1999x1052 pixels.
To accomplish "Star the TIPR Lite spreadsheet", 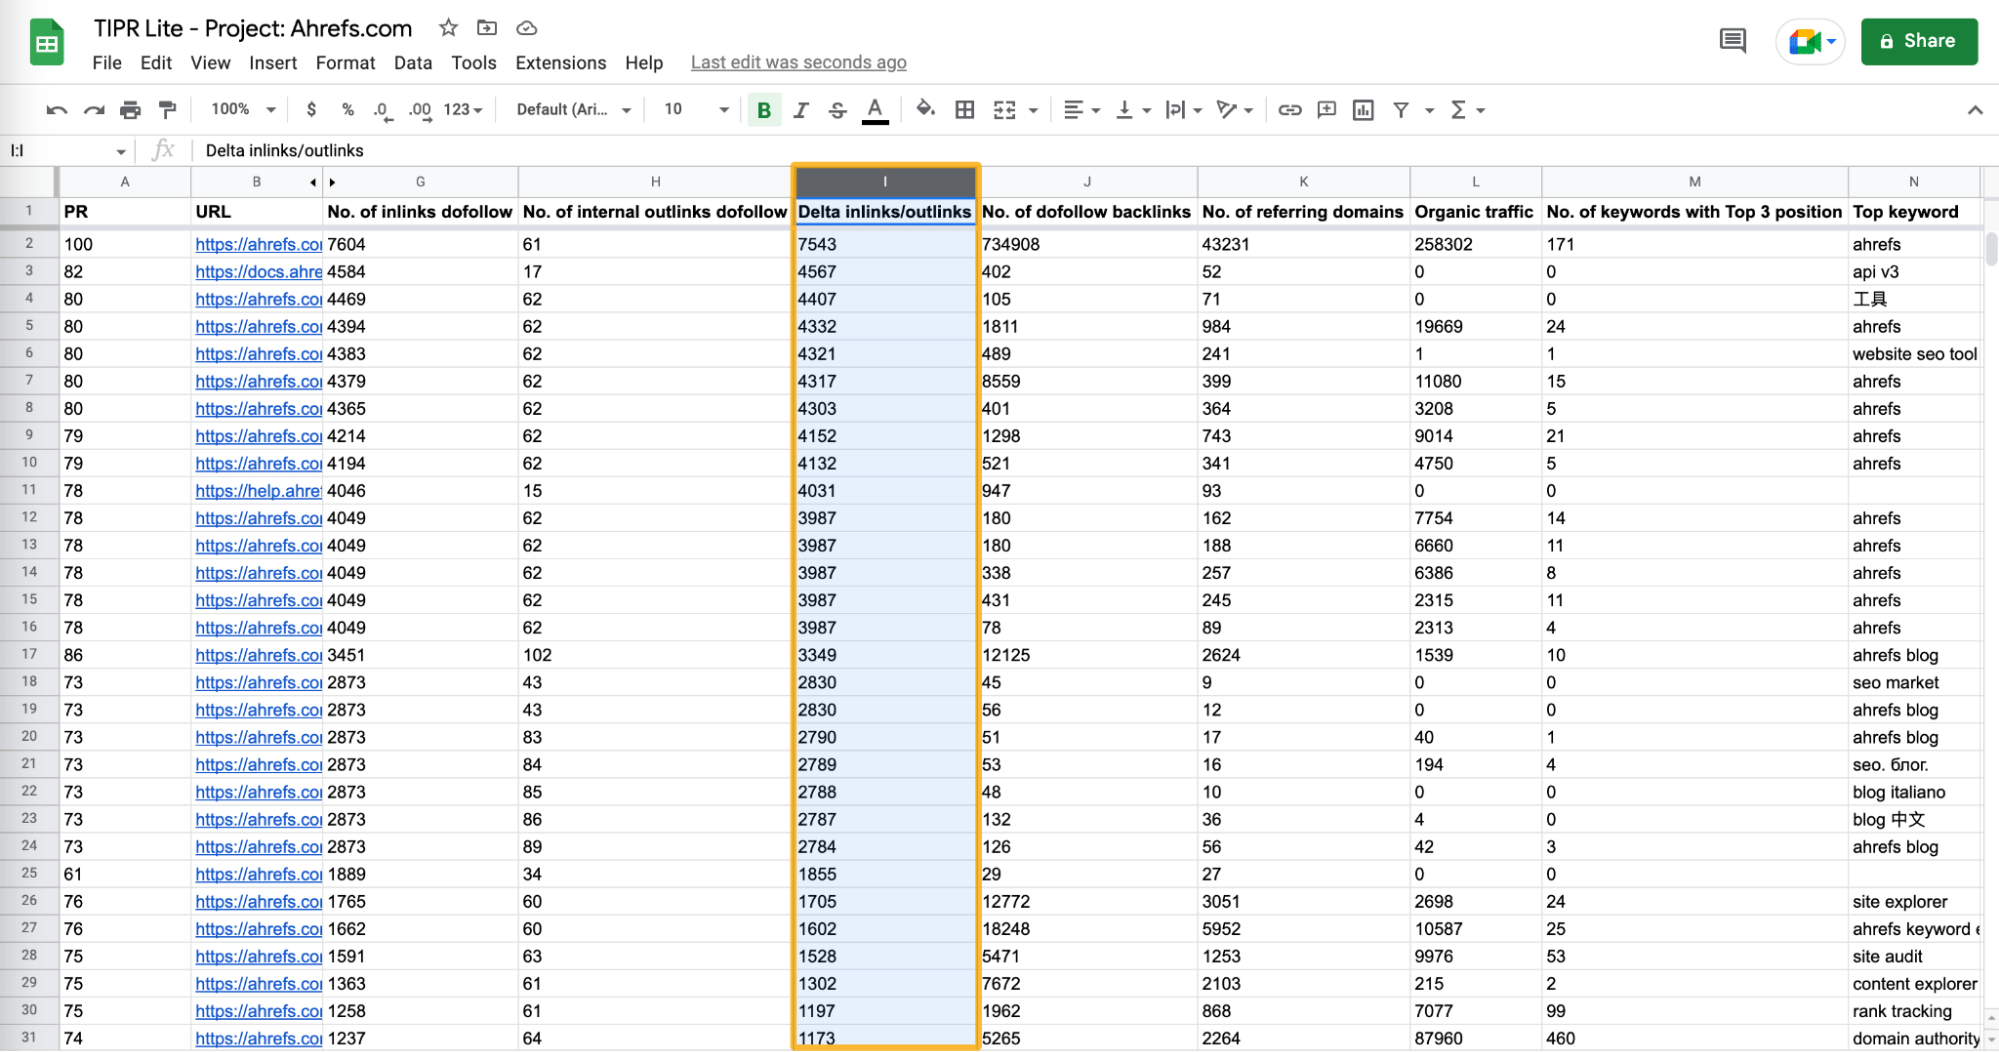I will [x=447, y=27].
